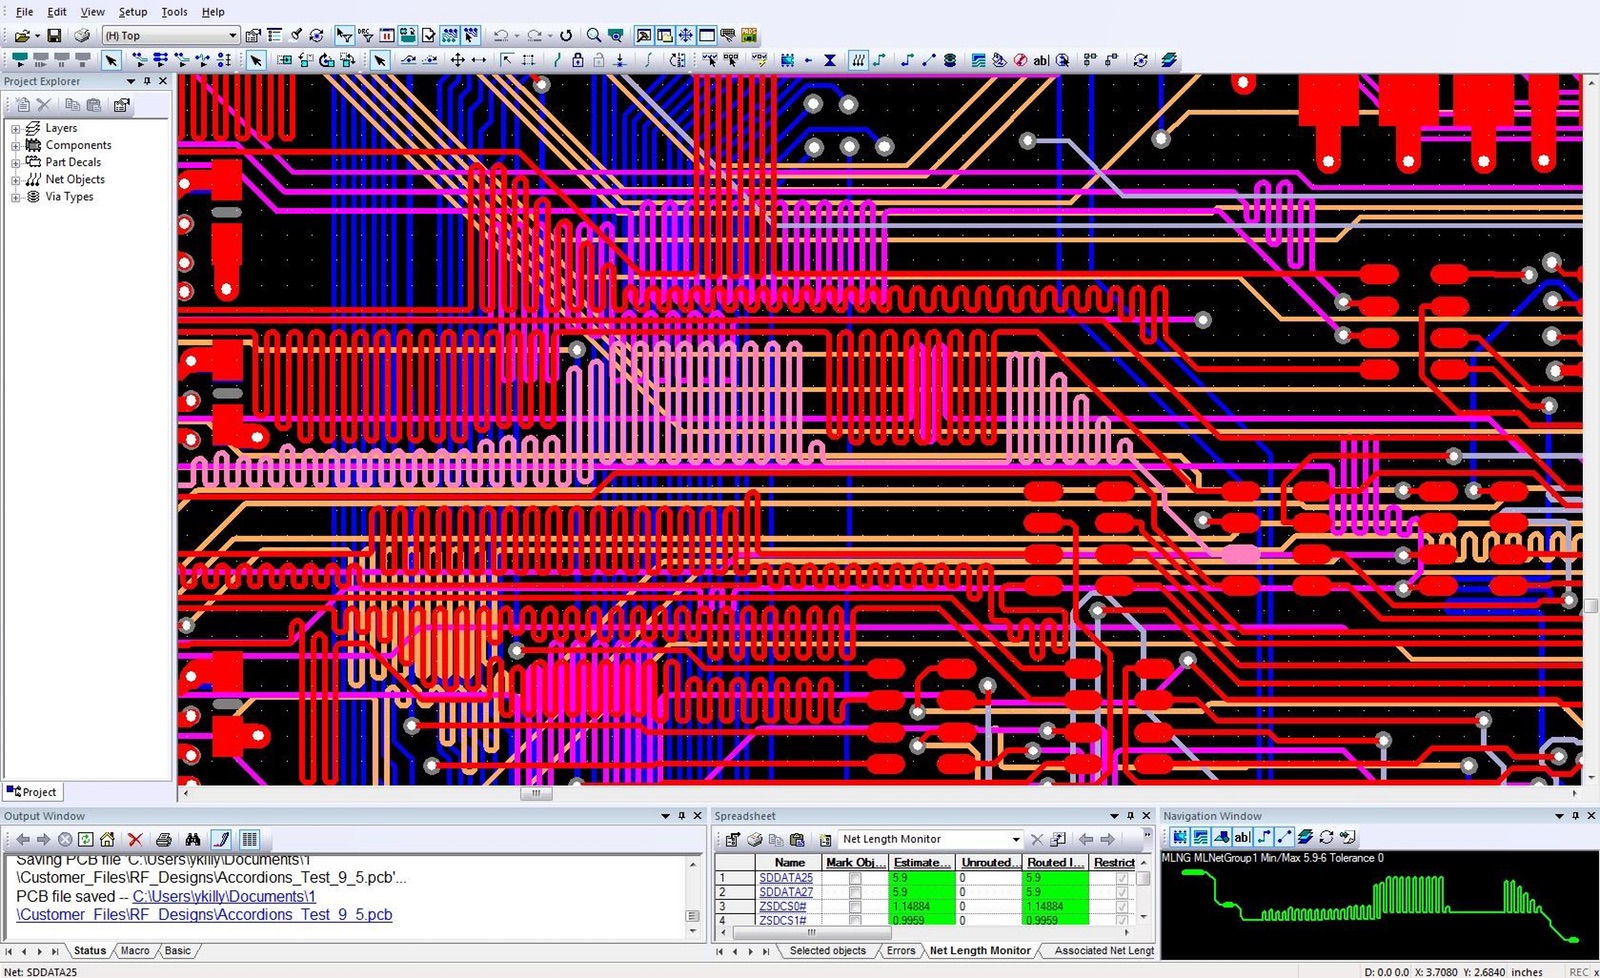
Task: Toggle Restrict checkbox for SDDATA25 row
Action: tap(1122, 878)
